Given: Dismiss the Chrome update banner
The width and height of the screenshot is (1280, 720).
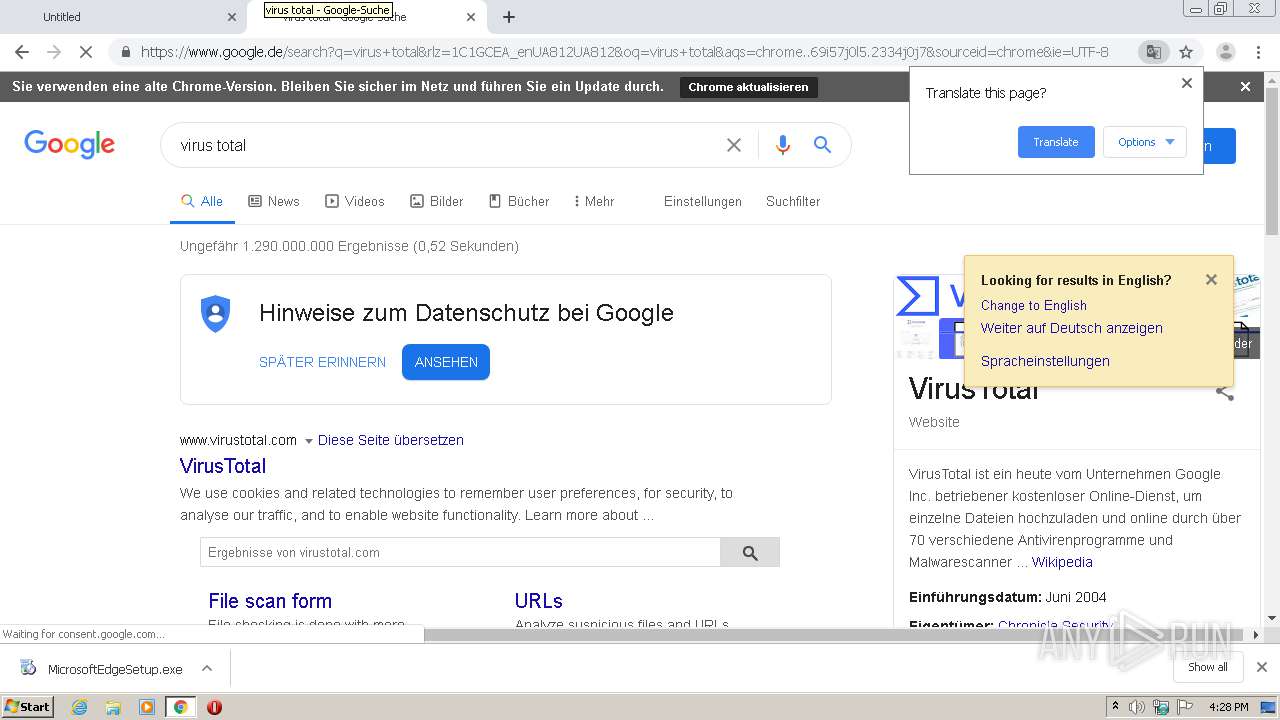Looking at the screenshot, I should [x=1245, y=87].
